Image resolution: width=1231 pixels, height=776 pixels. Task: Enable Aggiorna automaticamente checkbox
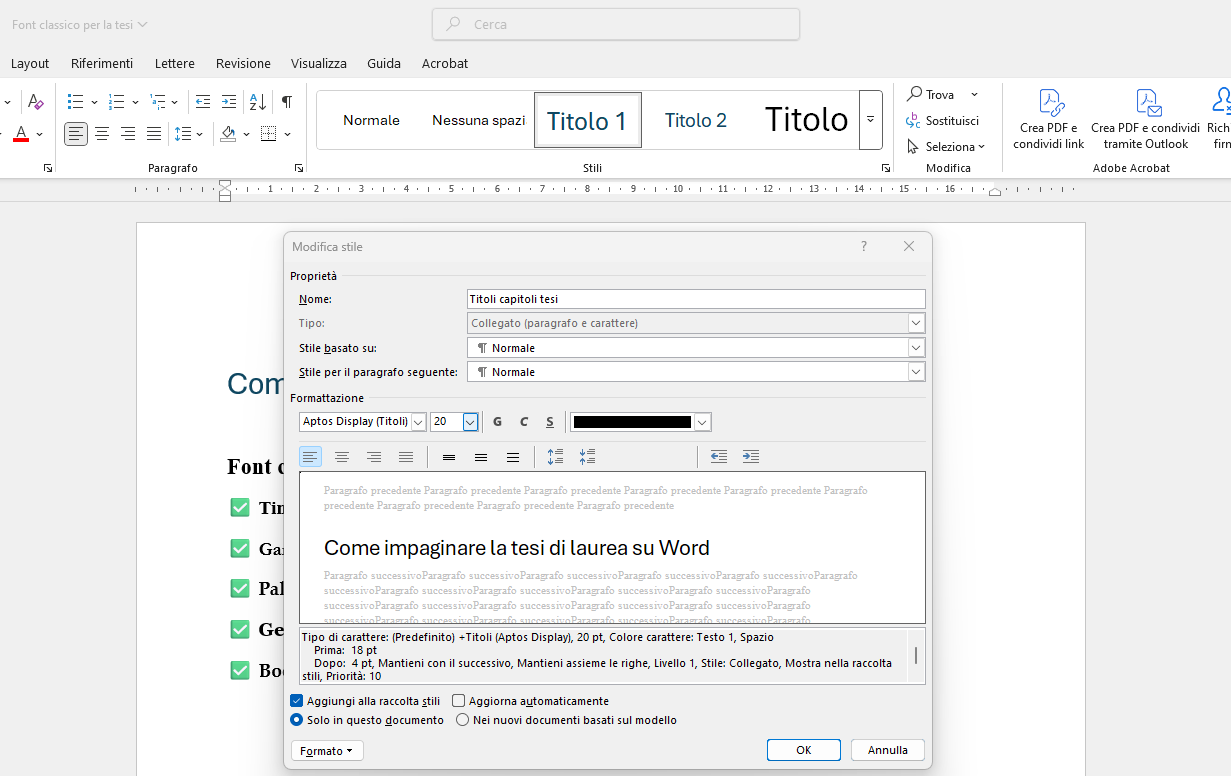pyautogui.click(x=459, y=701)
